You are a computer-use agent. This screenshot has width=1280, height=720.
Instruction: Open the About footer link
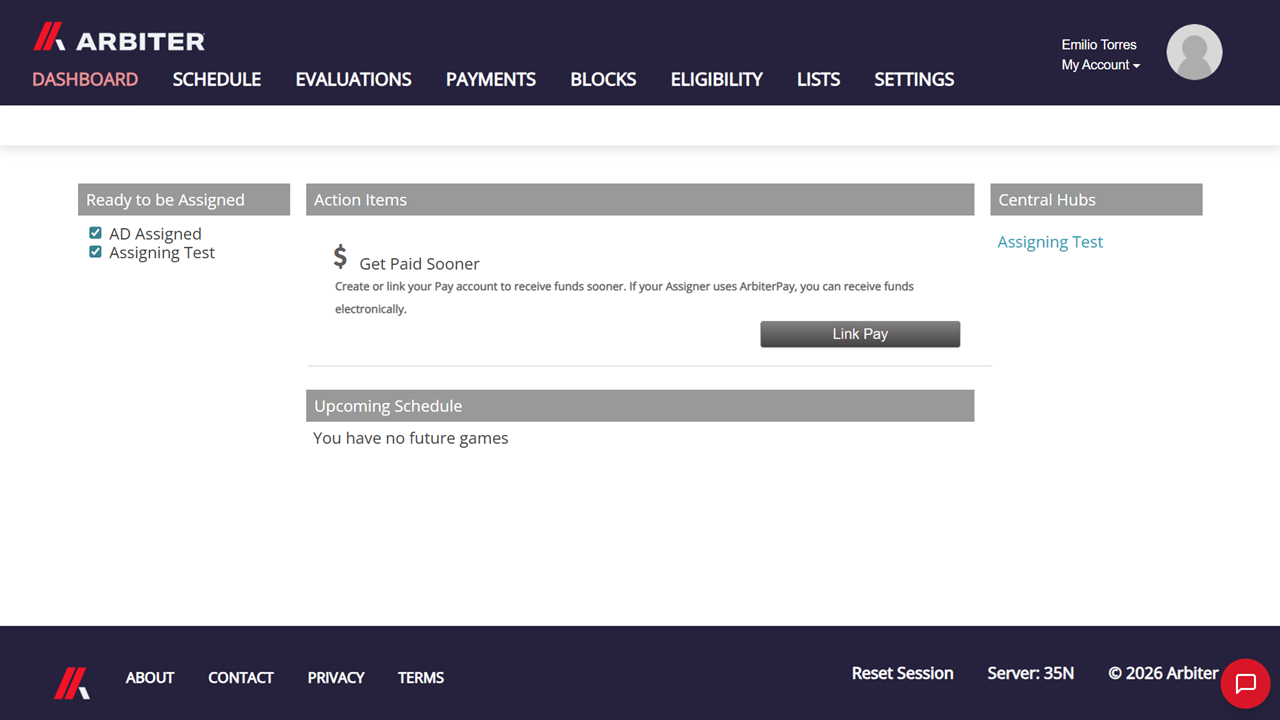click(x=150, y=678)
